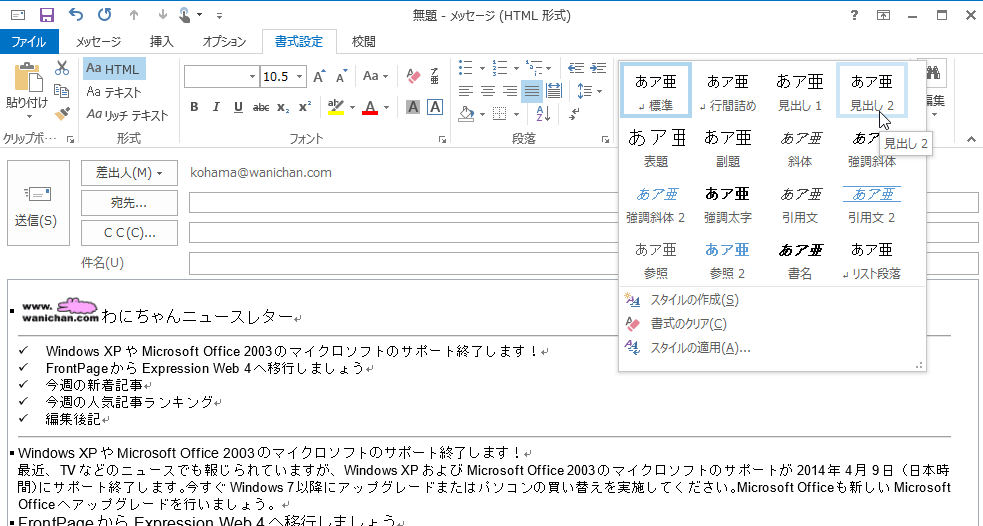Open the 校閲 tab
Screen dimensions: 983x526
(x=364, y=42)
